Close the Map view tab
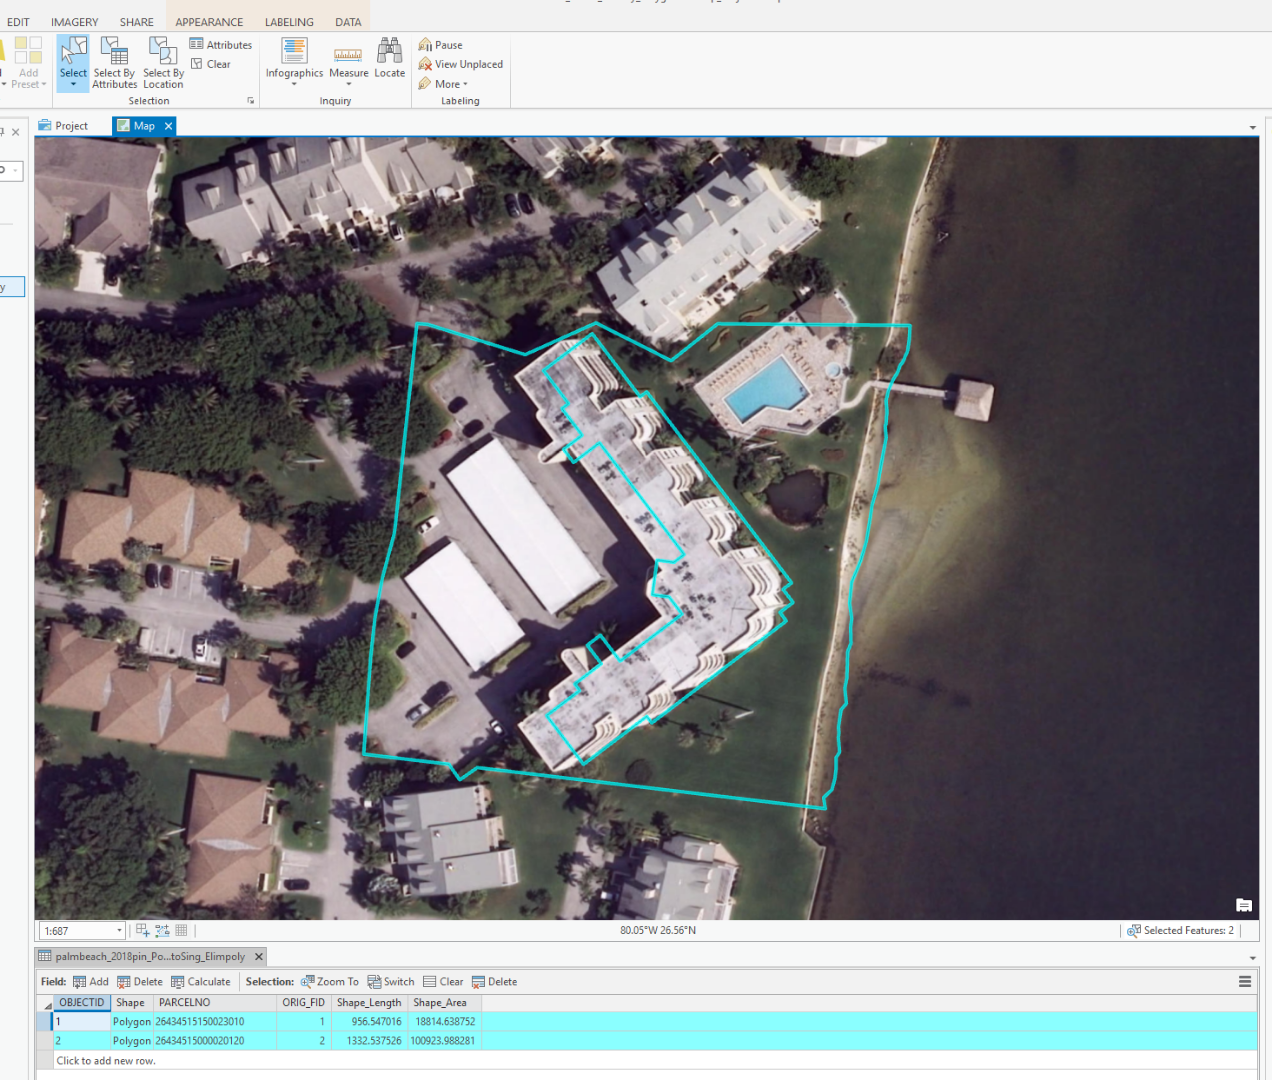 168,126
